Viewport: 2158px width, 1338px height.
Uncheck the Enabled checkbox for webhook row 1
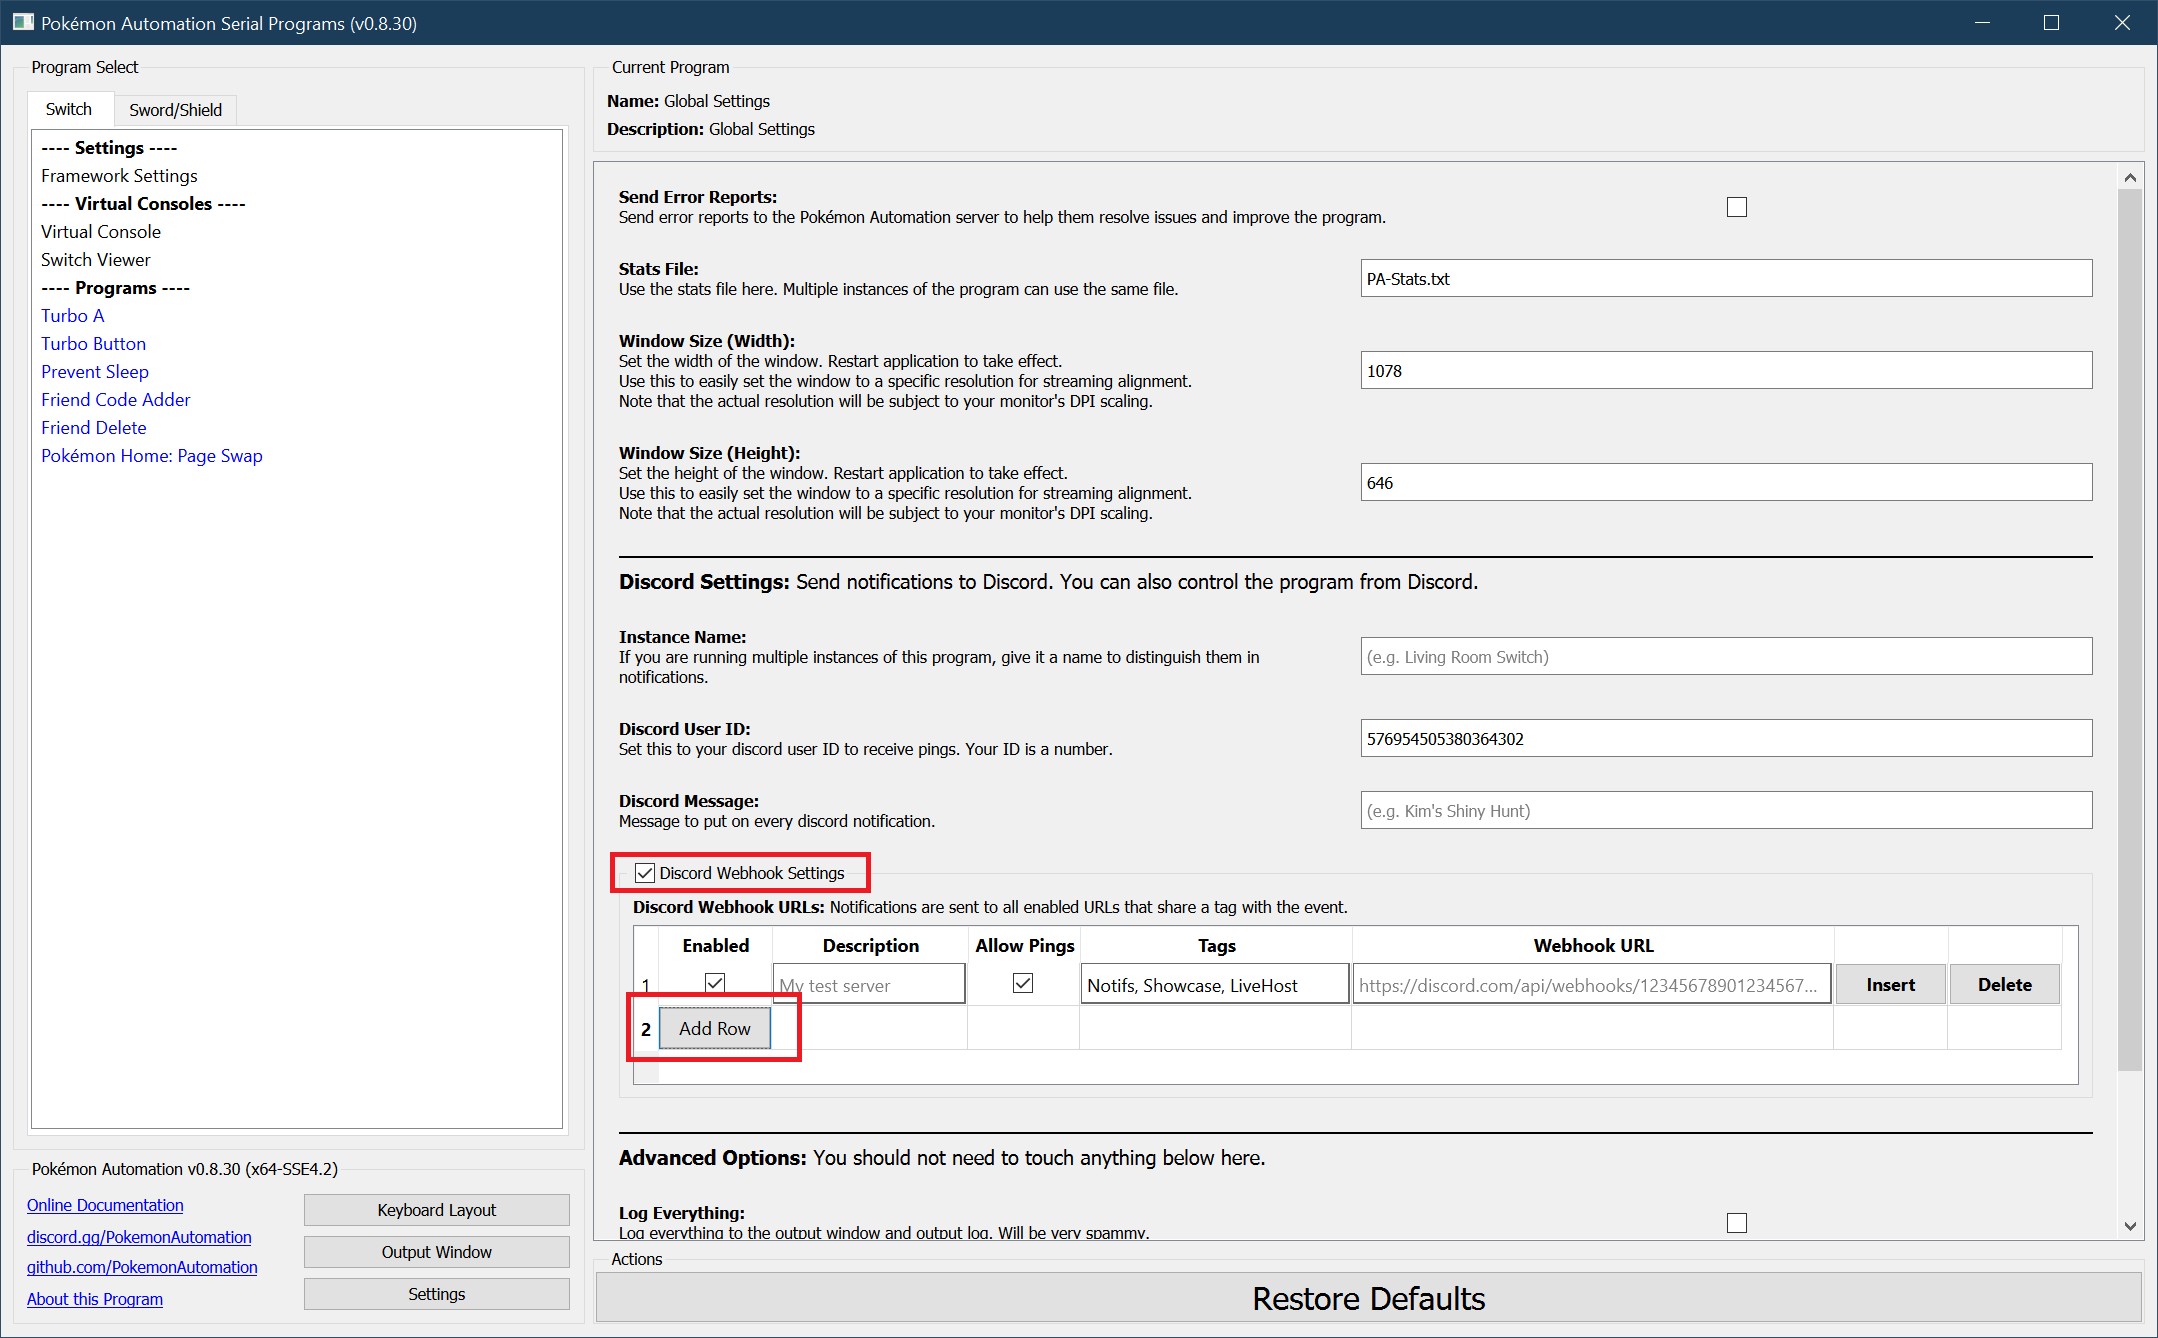(x=715, y=983)
